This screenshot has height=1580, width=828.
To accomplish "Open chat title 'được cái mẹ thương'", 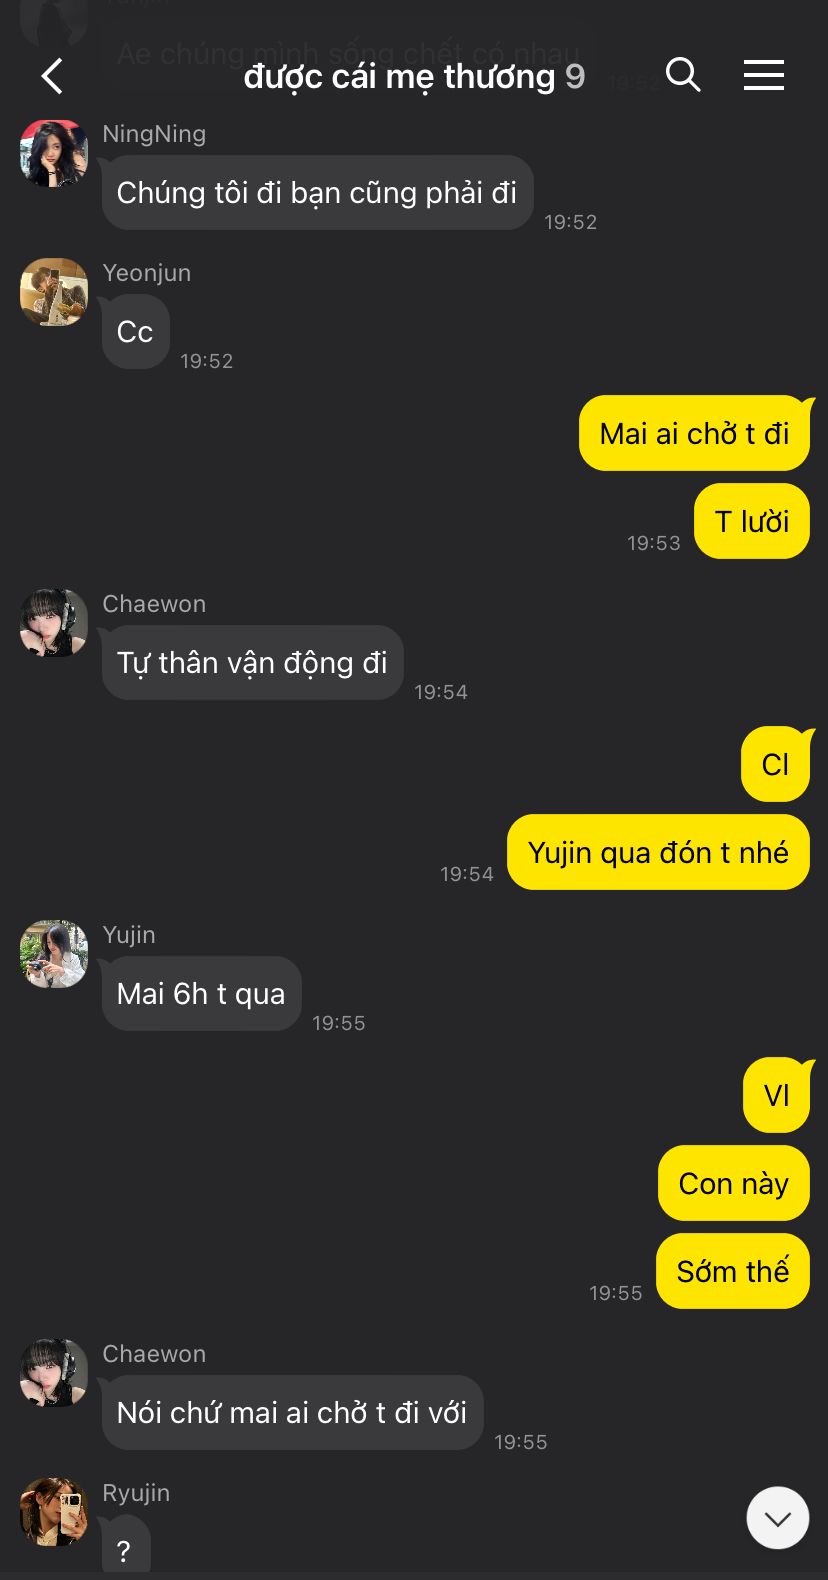I will (399, 76).
